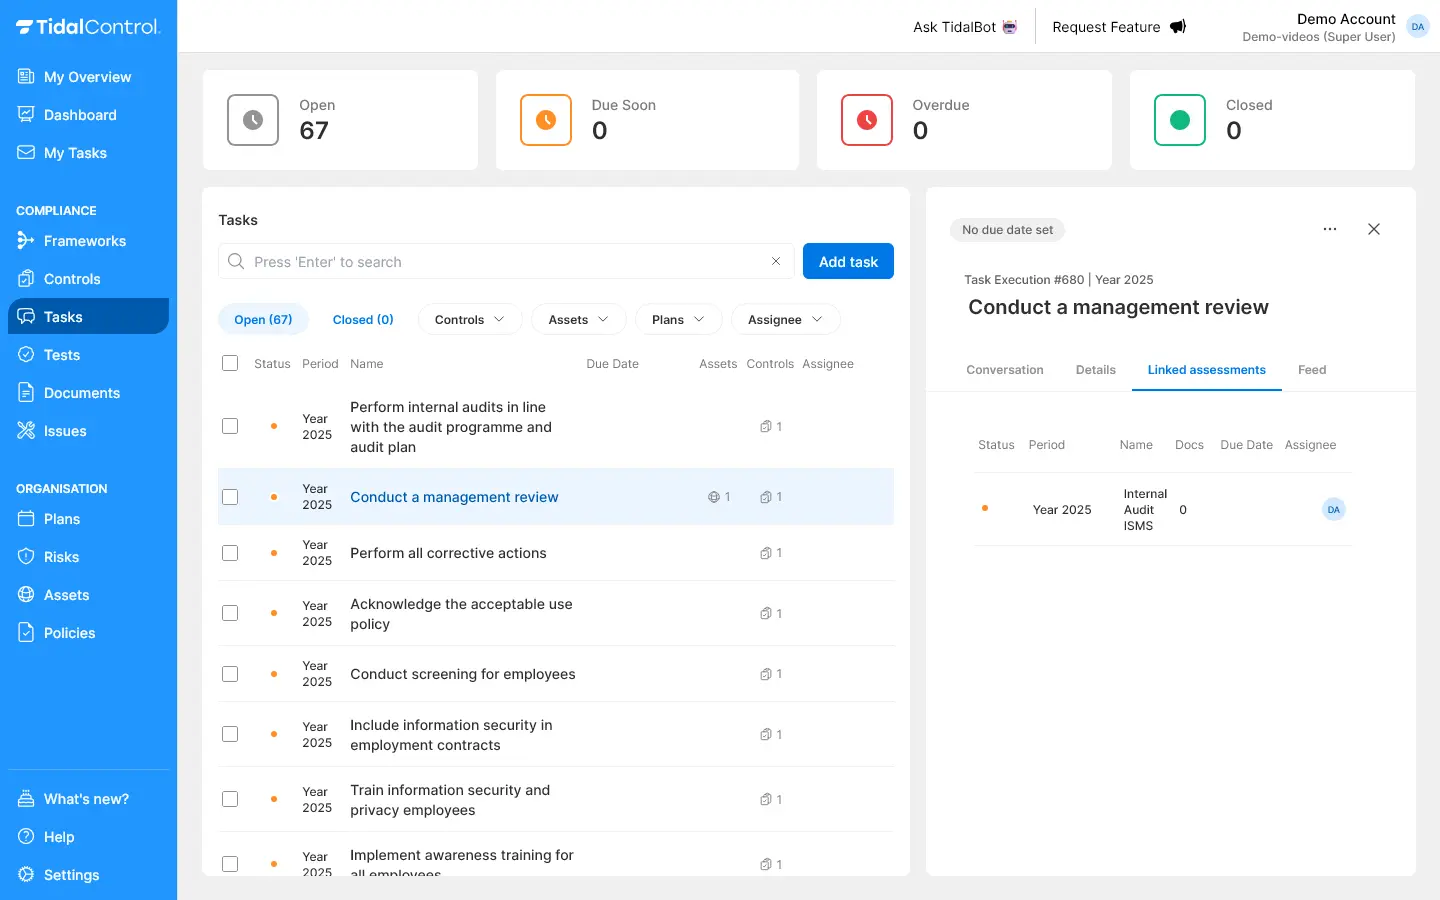Show the Closed (0) tasks tab
Viewport: 1440px width, 900px height.
[363, 320]
